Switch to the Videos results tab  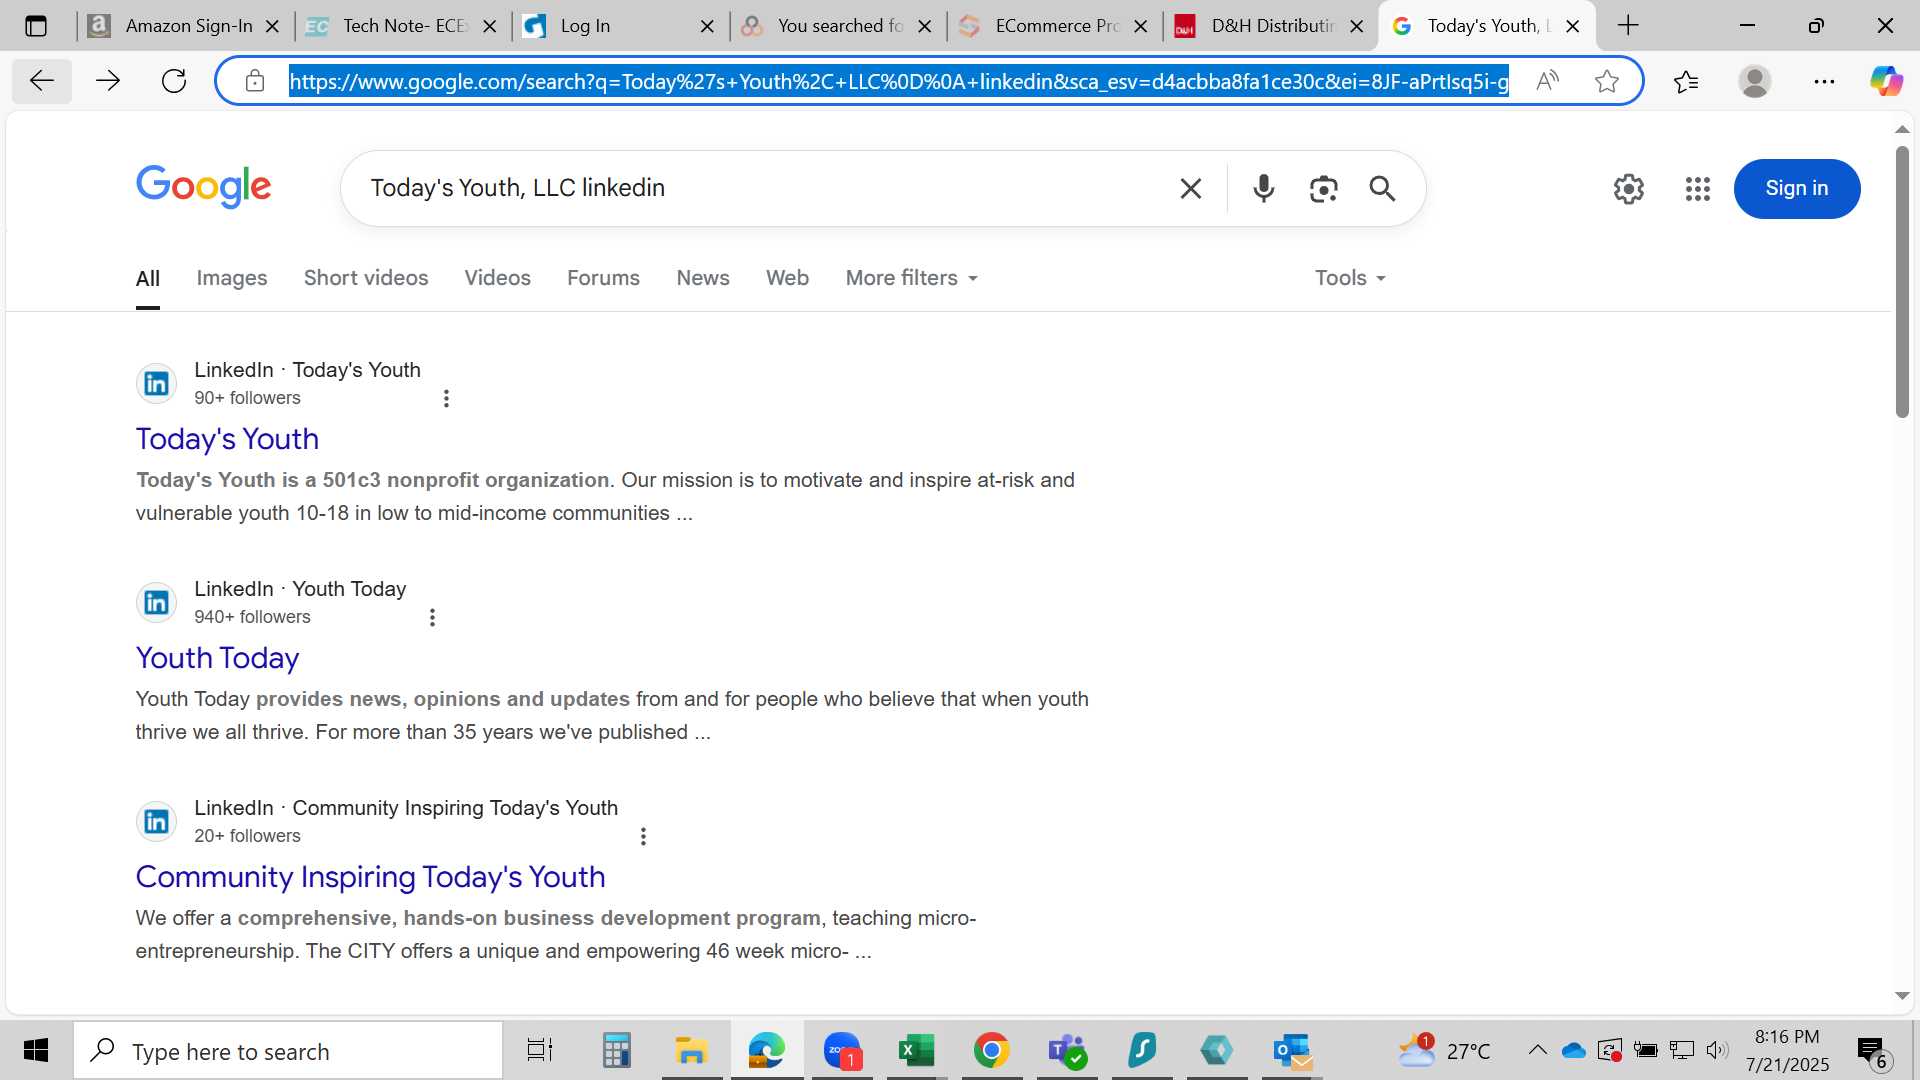[497, 278]
